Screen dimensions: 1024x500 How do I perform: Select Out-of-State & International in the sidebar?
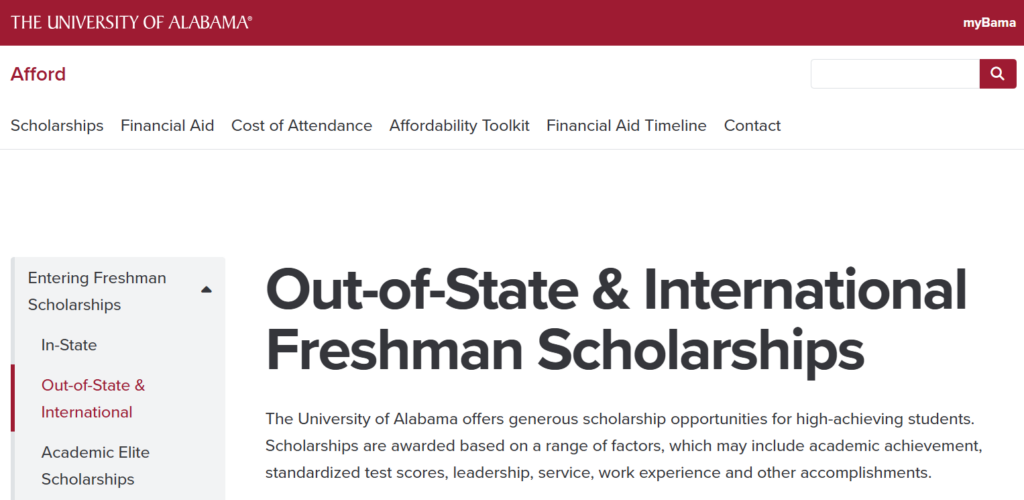93,399
